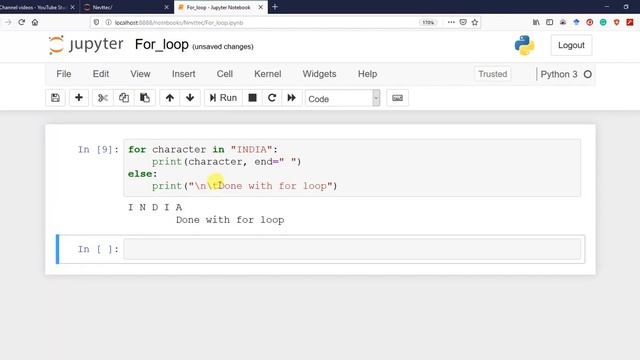Open the Insert menu
The image size is (640, 360).
[x=184, y=74]
